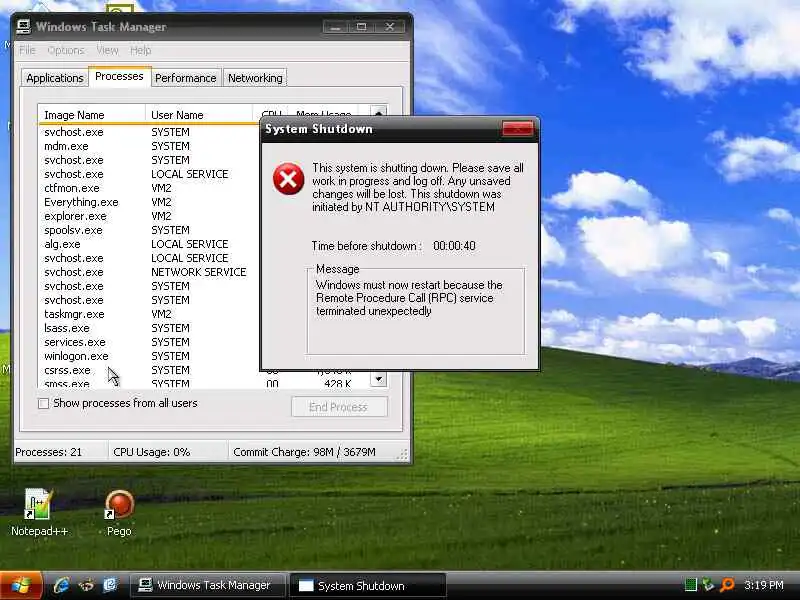The image size is (800, 600).
Task: Close the Windows Task Manager window
Action: (390, 27)
